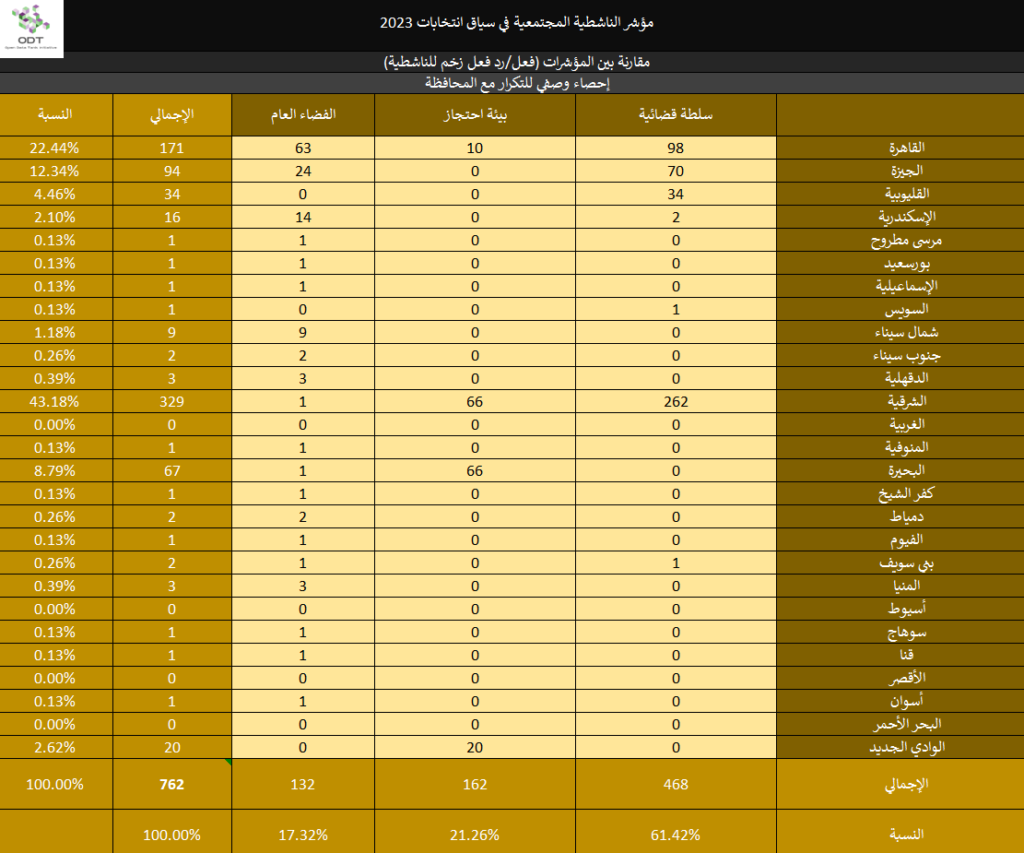This screenshot has height=853, width=1024.
Task: Click the percentage 61.42% in the bottom row
Action: [675, 835]
